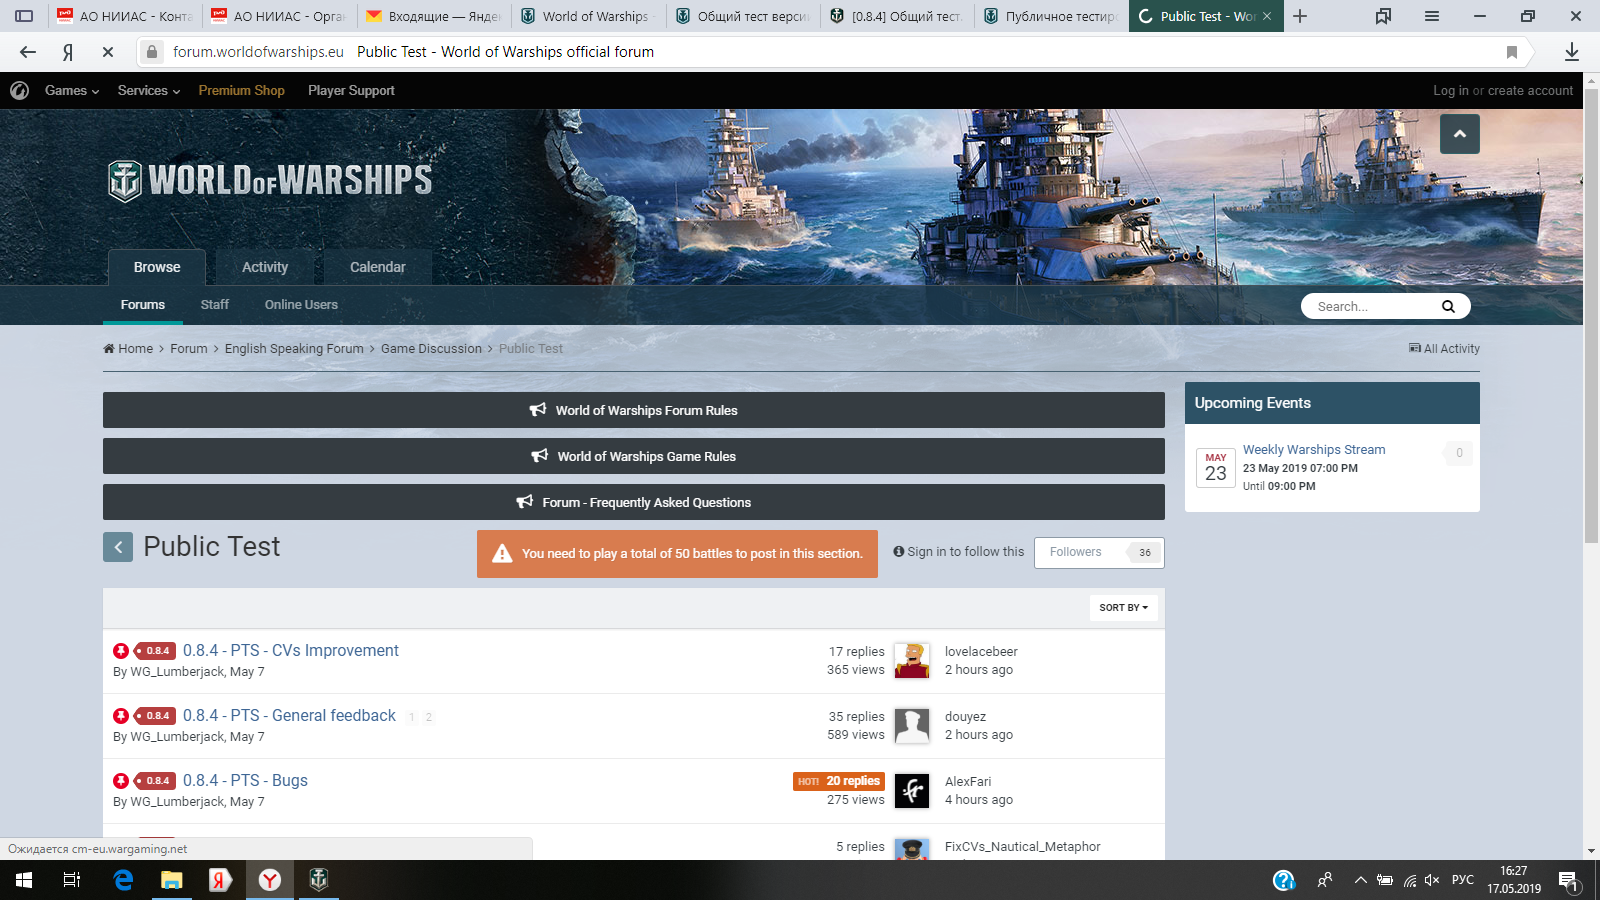Open File Explorer from the taskbar
This screenshot has height=900, width=1600.
pos(172,880)
